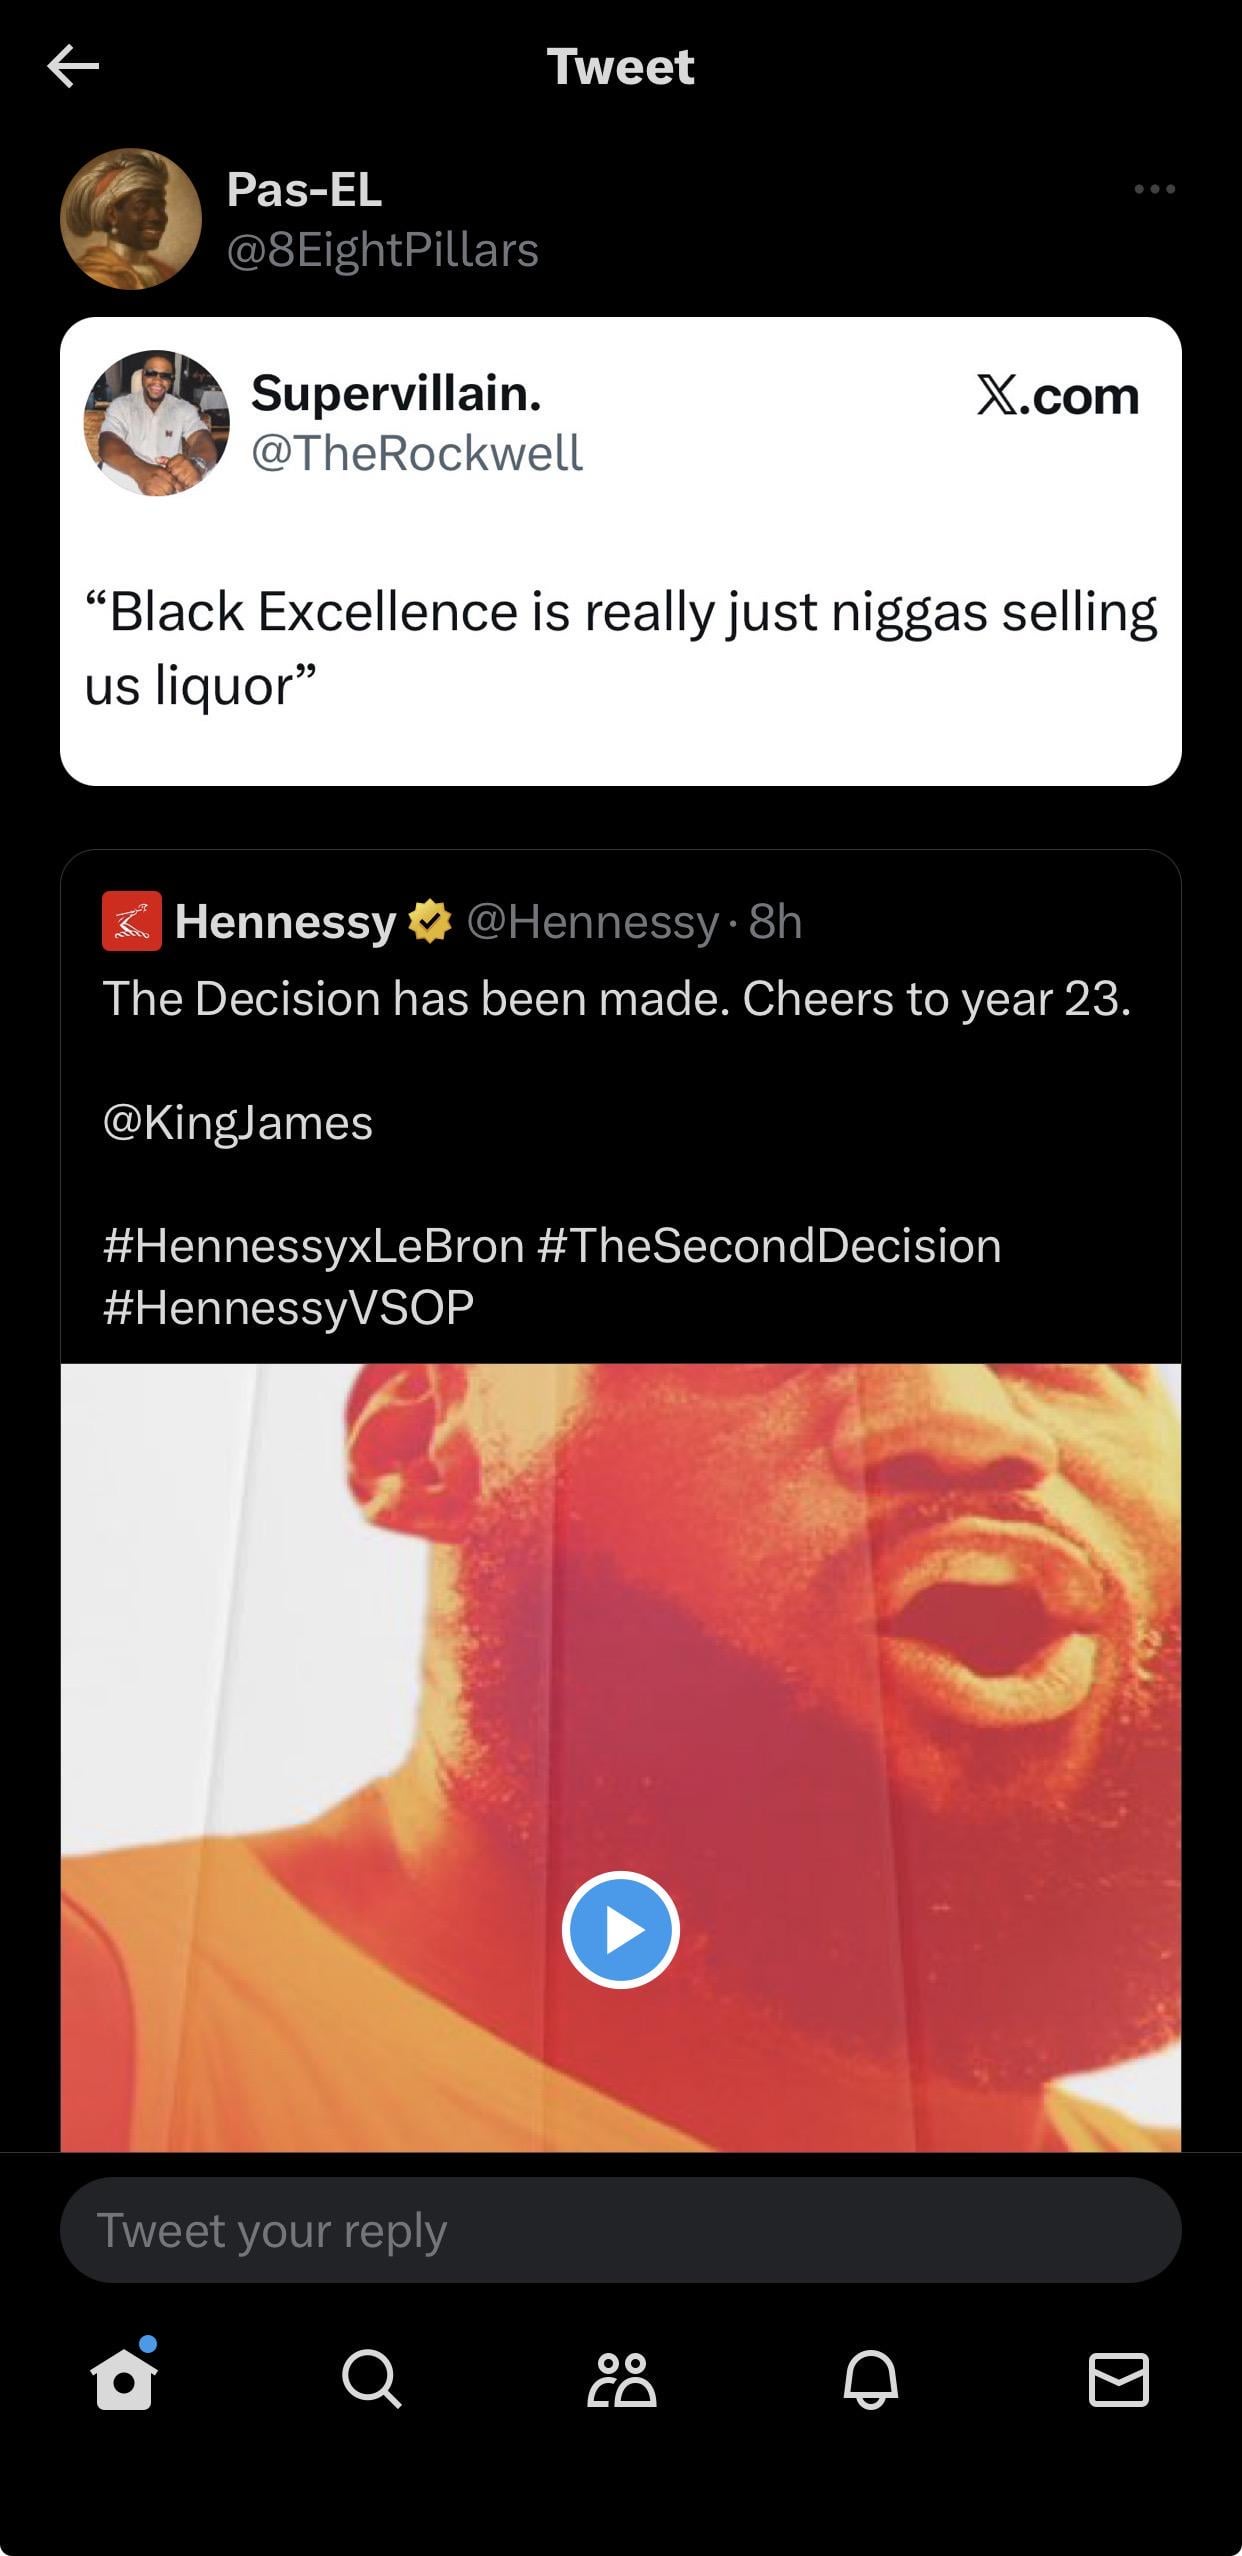Image resolution: width=1242 pixels, height=2556 pixels.
Task: Open the #HennessyxLeBron hashtag
Action: click(x=313, y=1245)
